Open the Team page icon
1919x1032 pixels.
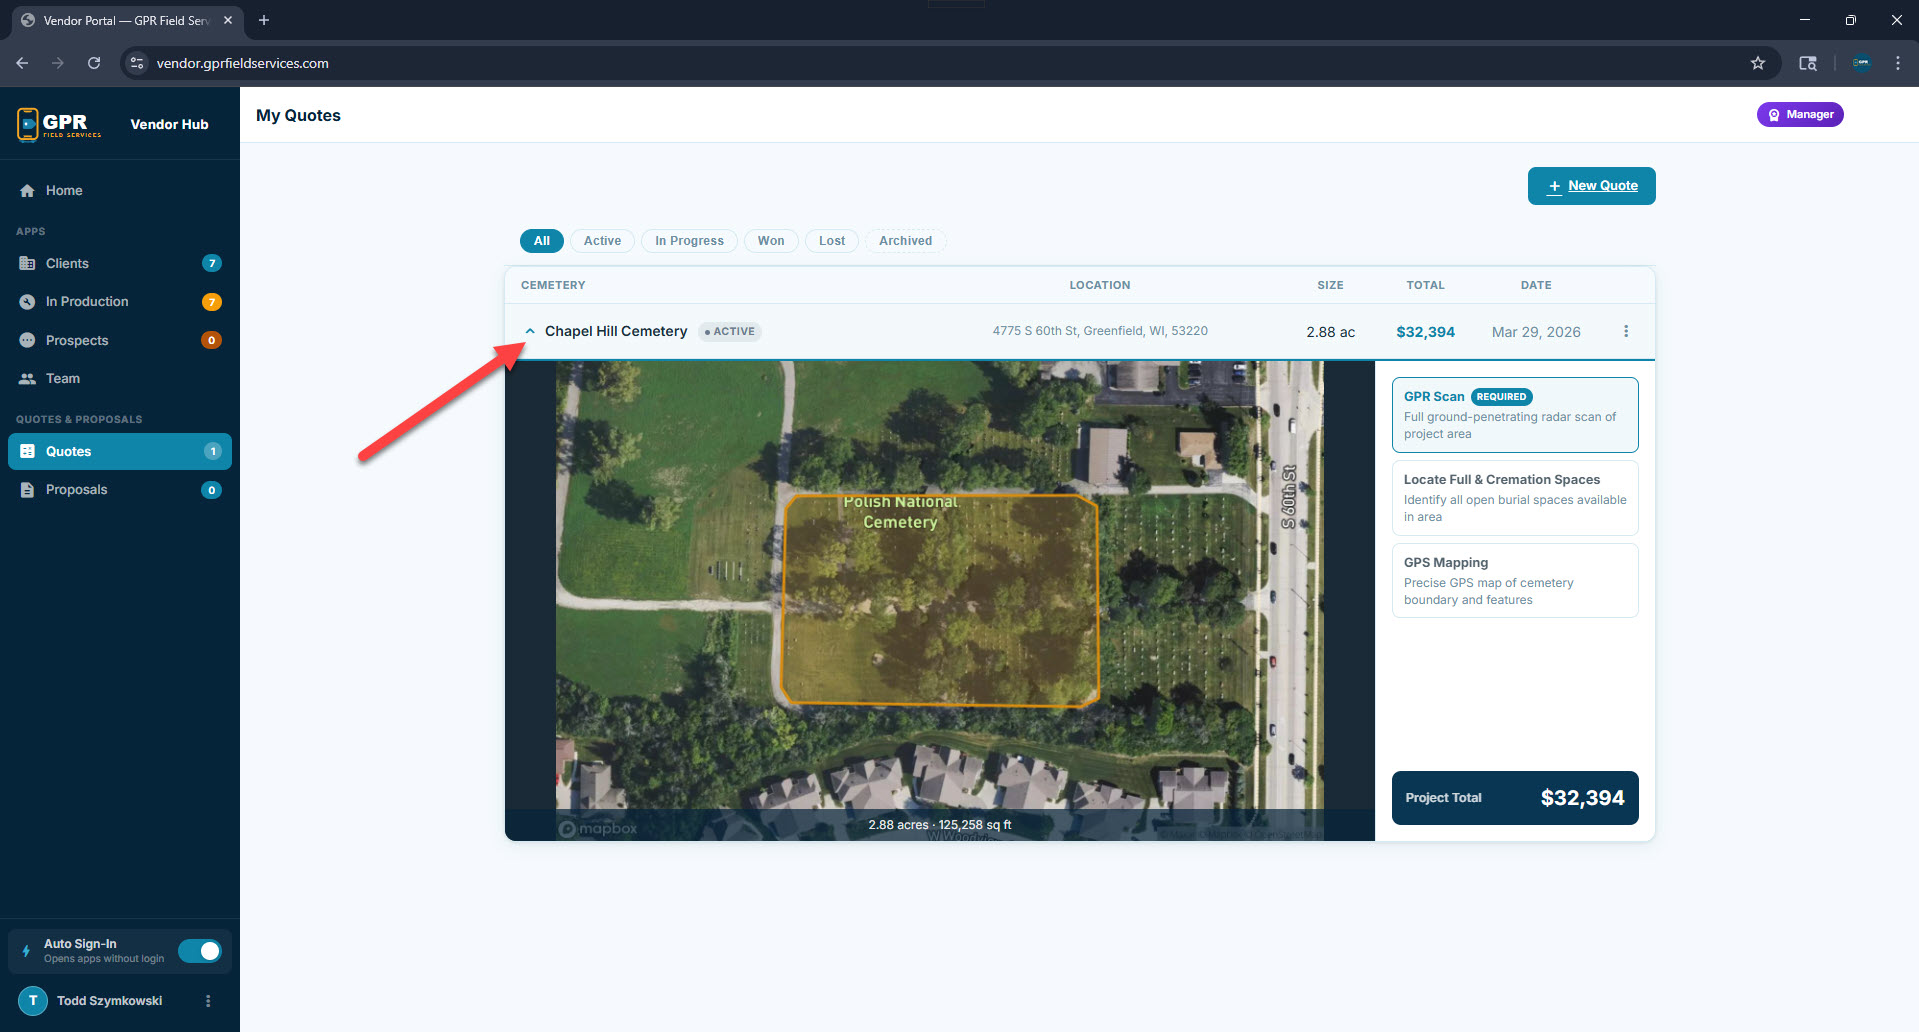pyautogui.click(x=27, y=379)
